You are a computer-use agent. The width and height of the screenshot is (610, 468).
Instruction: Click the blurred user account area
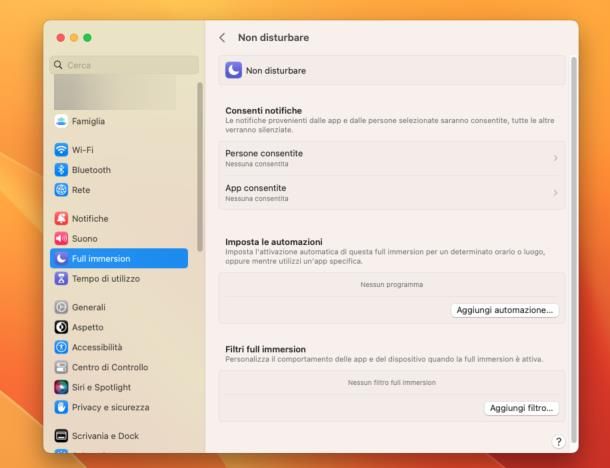pyautogui.click(x=115, y=92)
